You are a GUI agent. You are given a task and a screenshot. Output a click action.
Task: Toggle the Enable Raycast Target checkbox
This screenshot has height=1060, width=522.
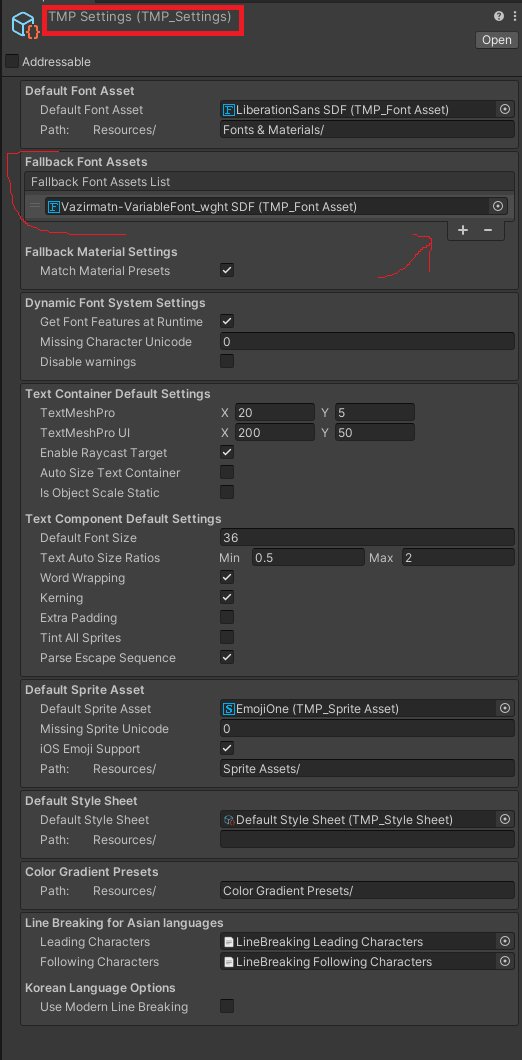click(x=227, y=452)
